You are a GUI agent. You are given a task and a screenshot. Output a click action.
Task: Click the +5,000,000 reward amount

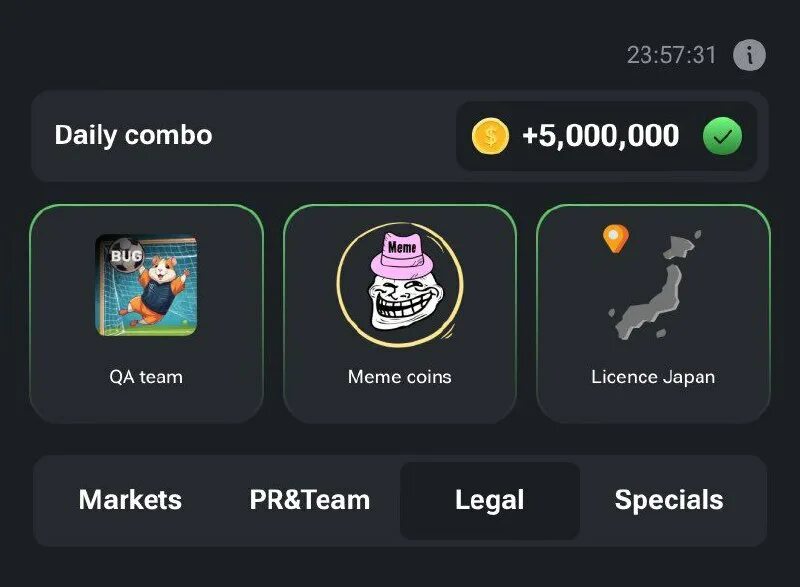point(601,136)
